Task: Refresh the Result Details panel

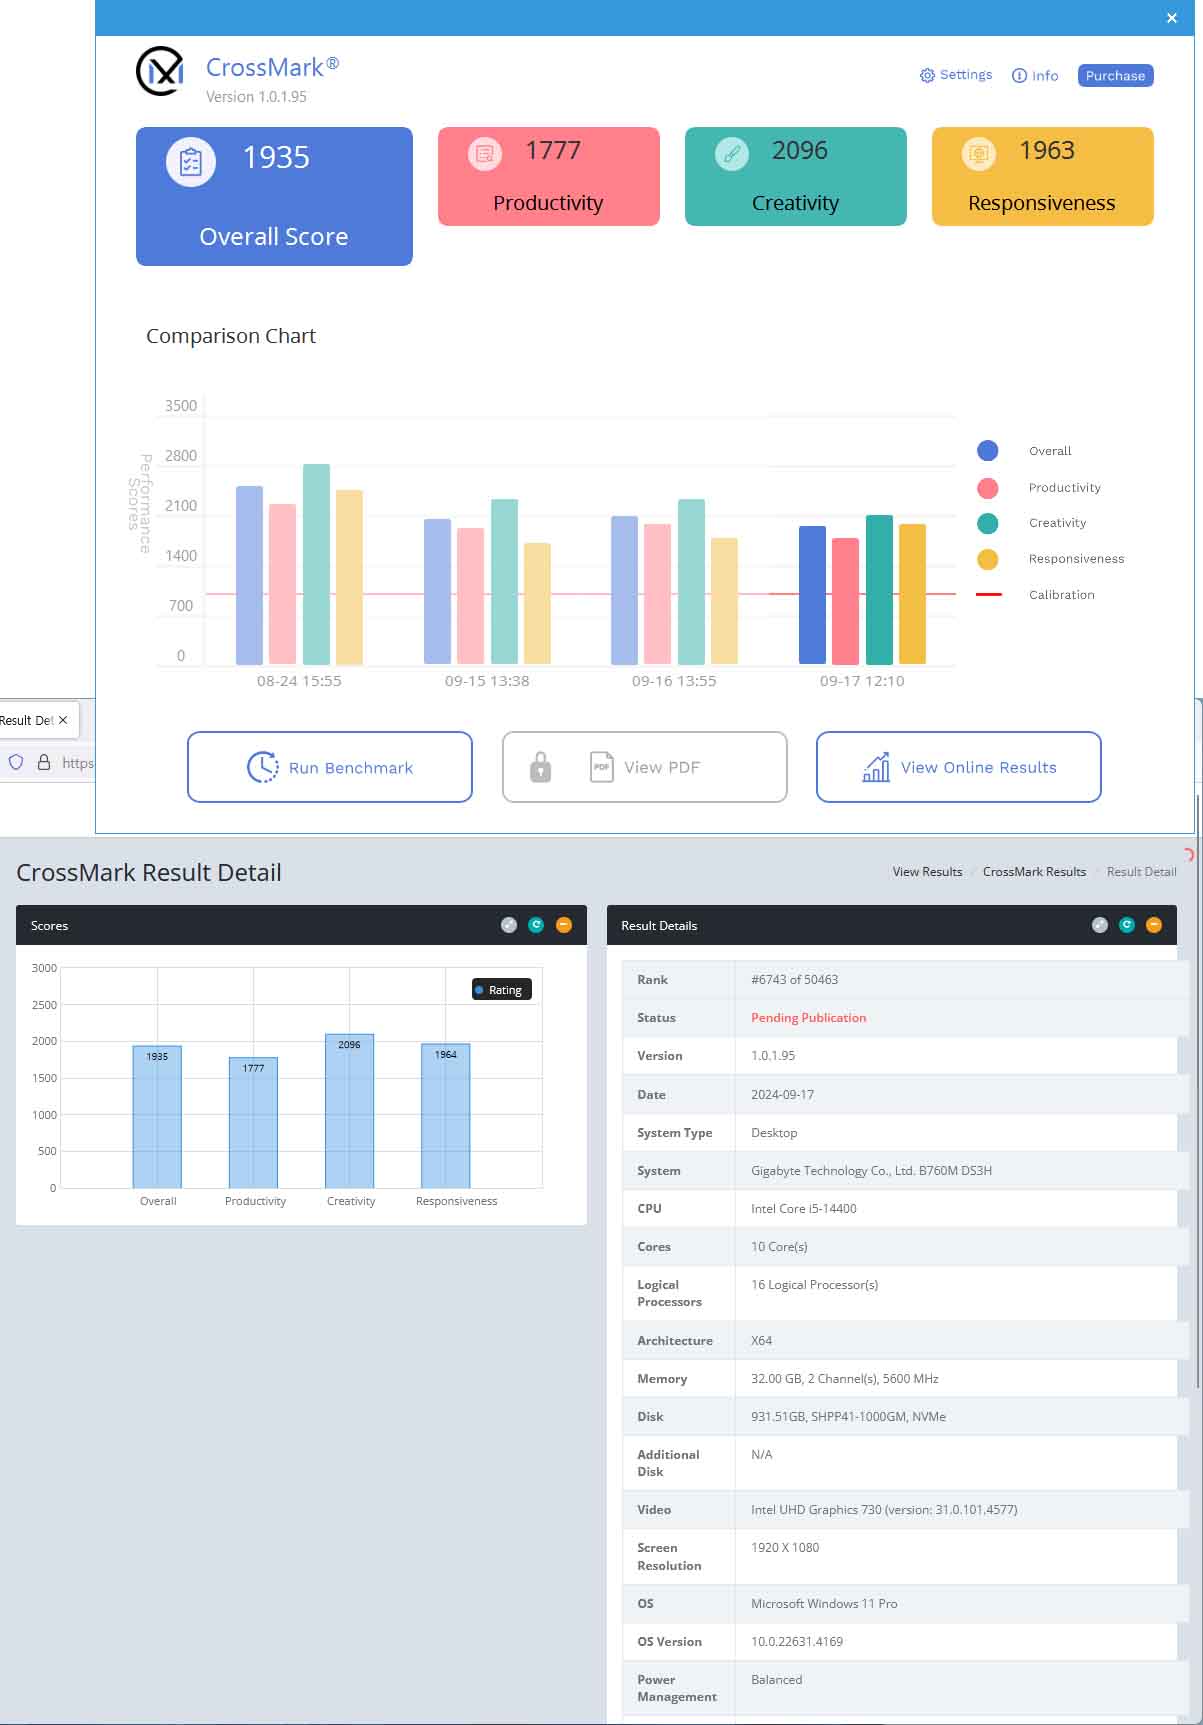Action: pyautogui.click(x=1127, y=925)
